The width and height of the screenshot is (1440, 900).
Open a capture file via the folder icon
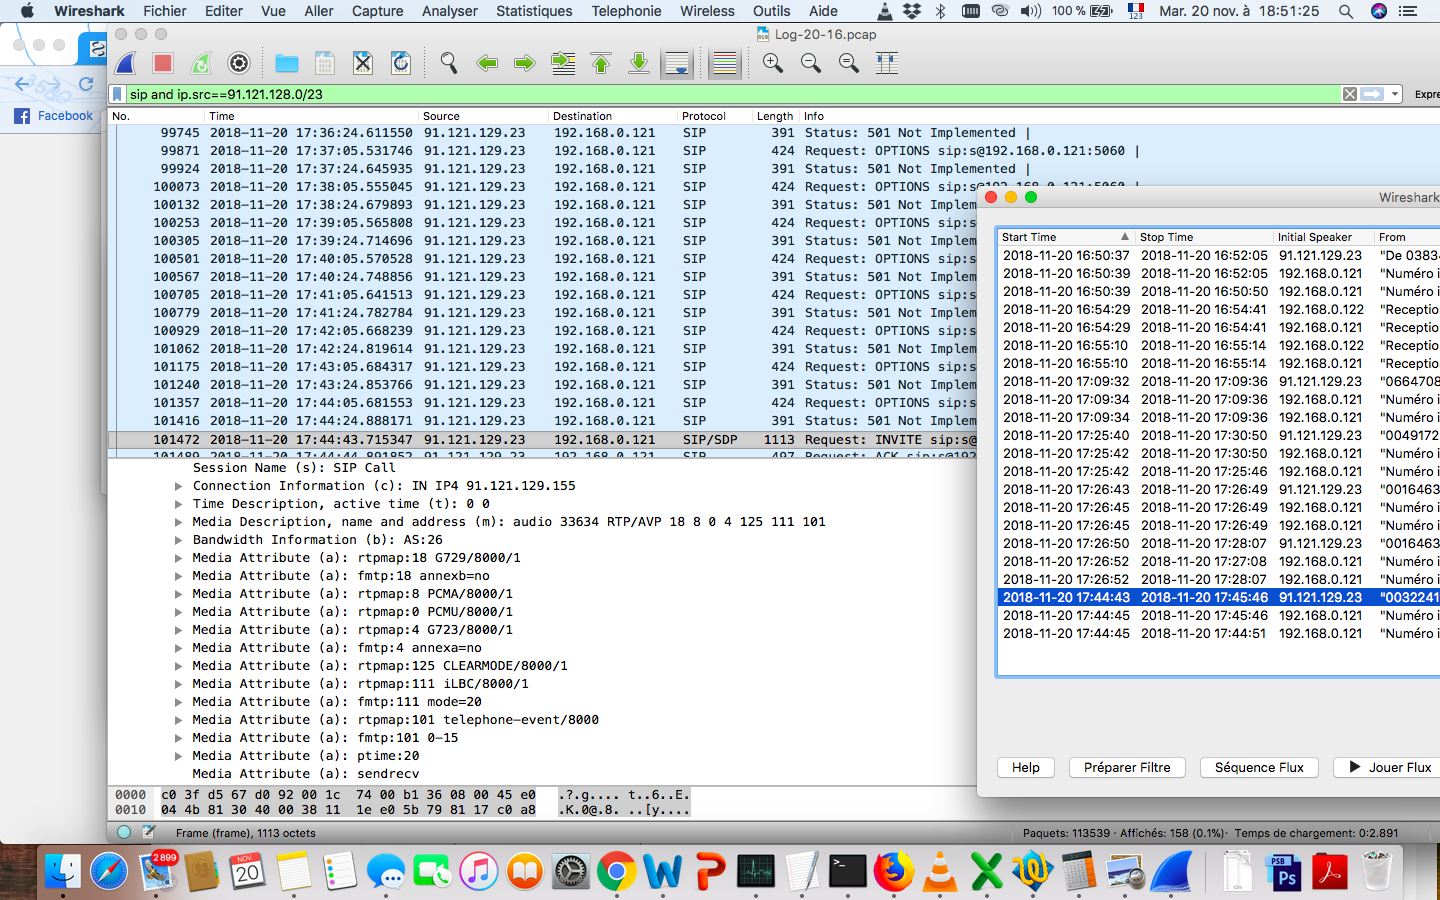[x=287, y=63]
